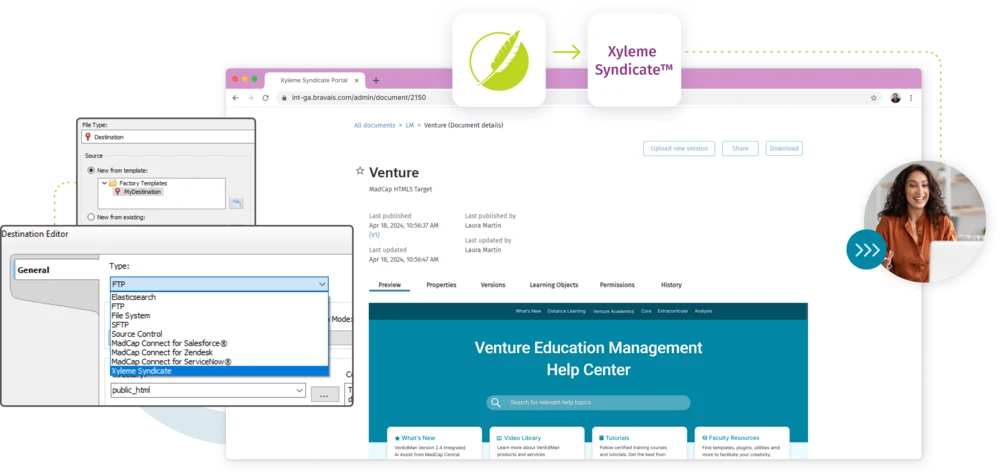Click the Xyleme Syndicate logo tile

[634, 60]
